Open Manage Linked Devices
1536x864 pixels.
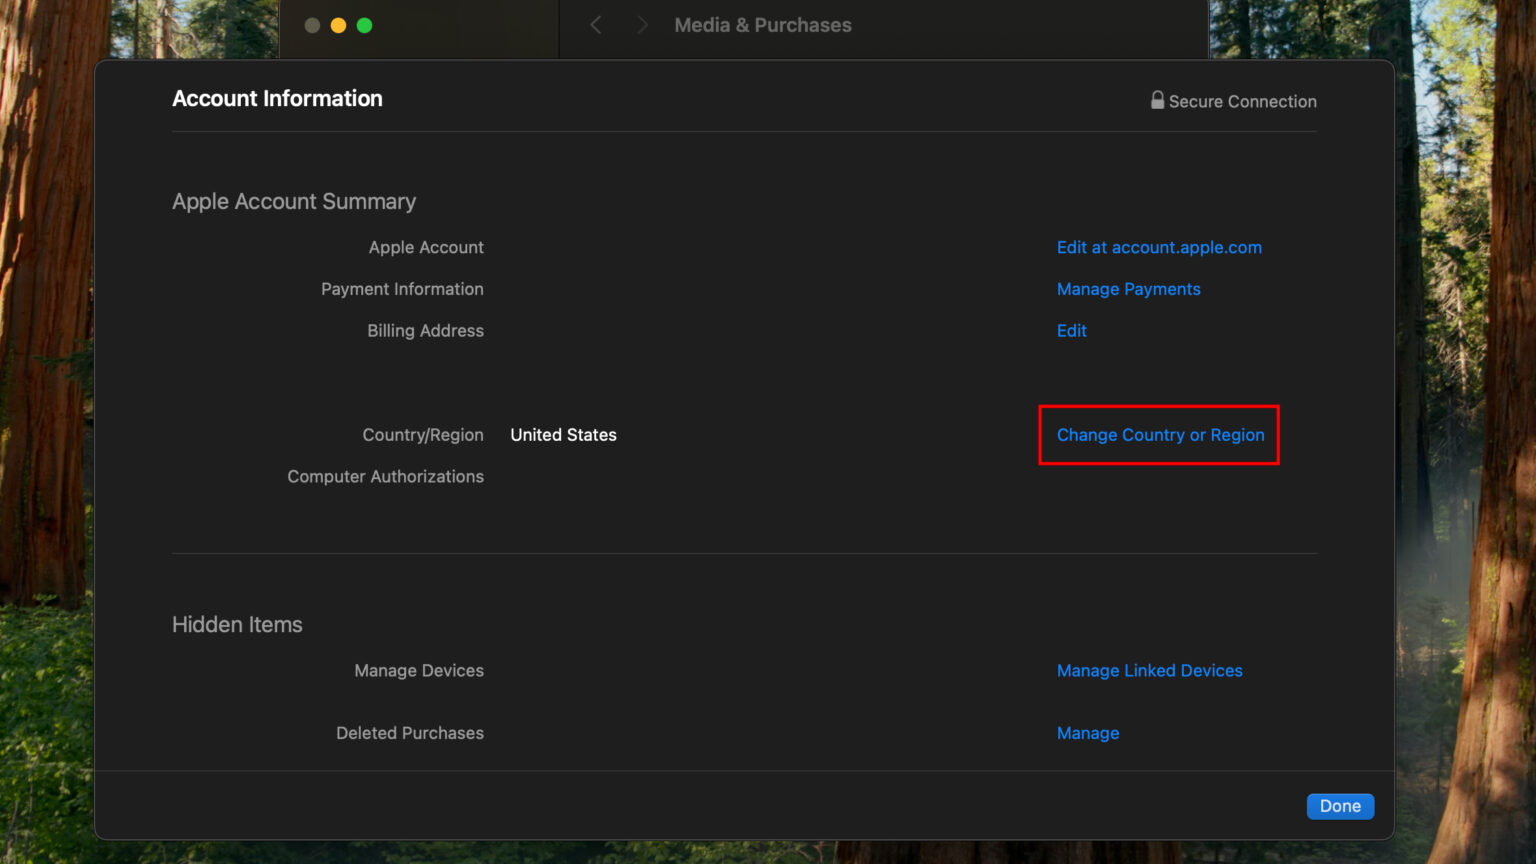pyautogui.click(x=1149, y=670)
